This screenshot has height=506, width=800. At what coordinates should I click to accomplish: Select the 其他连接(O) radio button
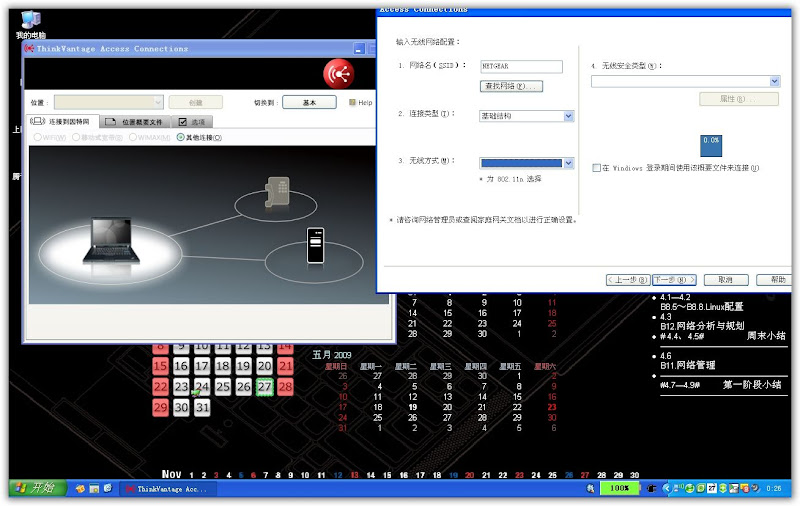click(180, 137)
